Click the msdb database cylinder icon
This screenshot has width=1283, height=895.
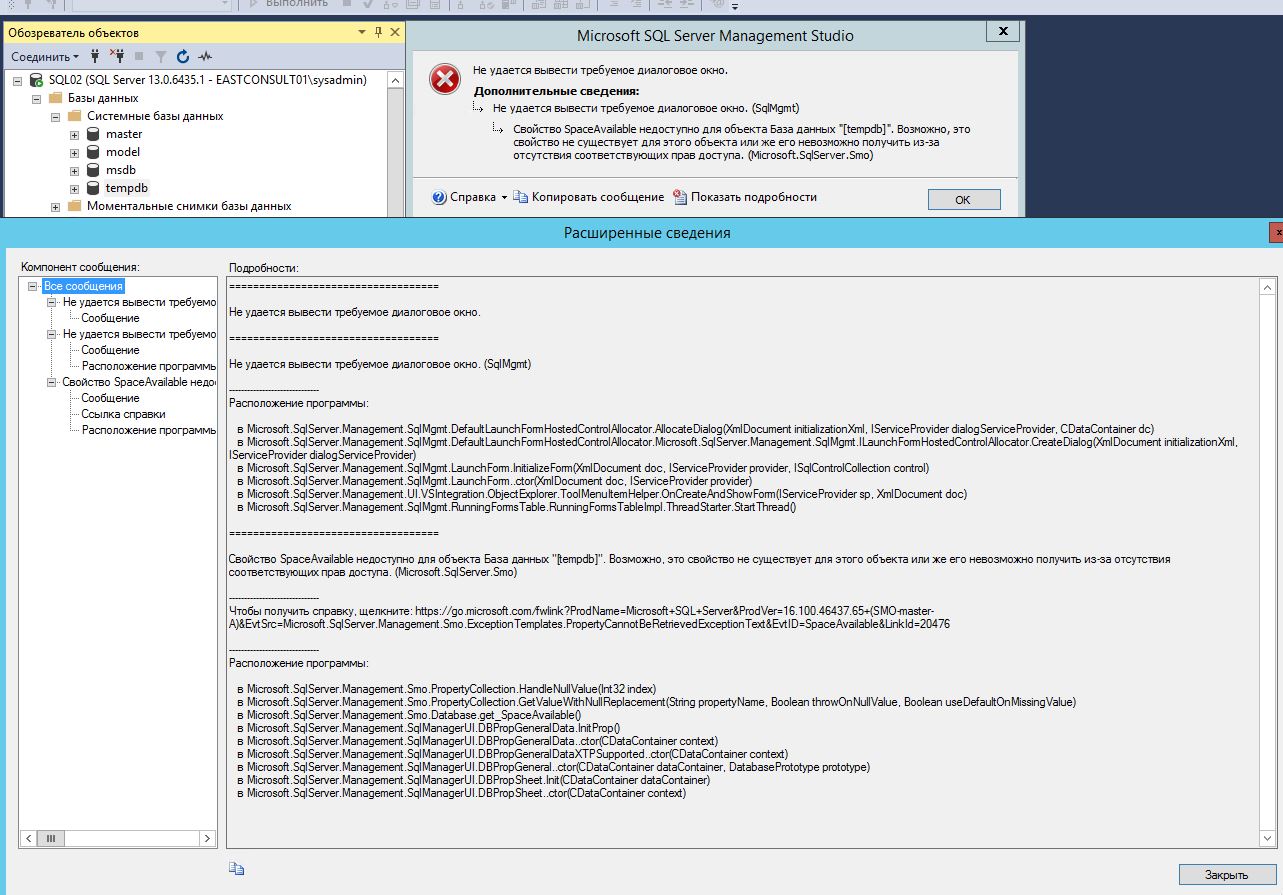tap(93, 170)
